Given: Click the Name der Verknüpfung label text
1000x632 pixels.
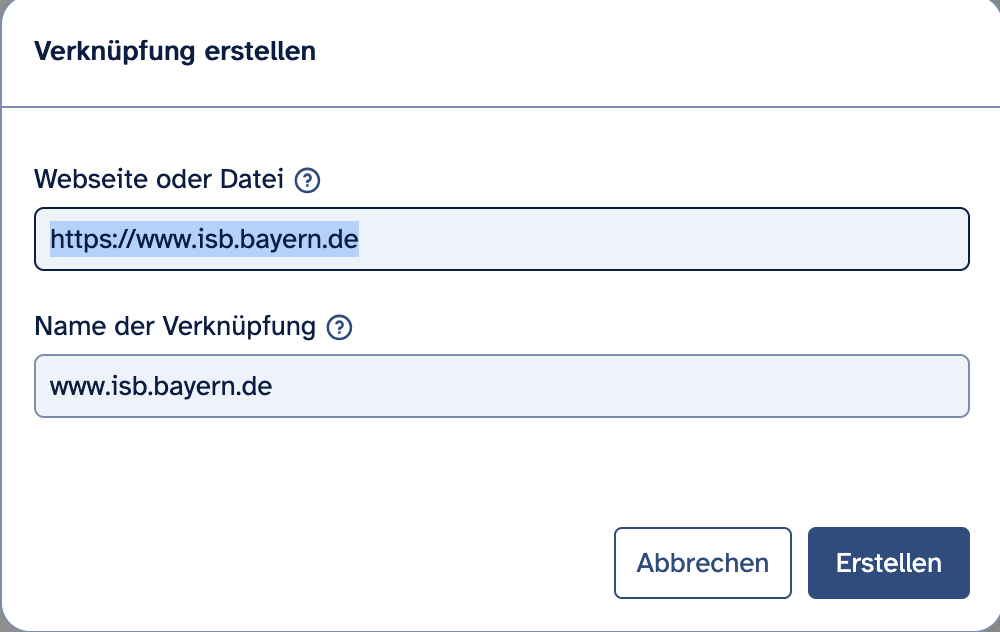Looking at the screenshot, I should [175, 327].
